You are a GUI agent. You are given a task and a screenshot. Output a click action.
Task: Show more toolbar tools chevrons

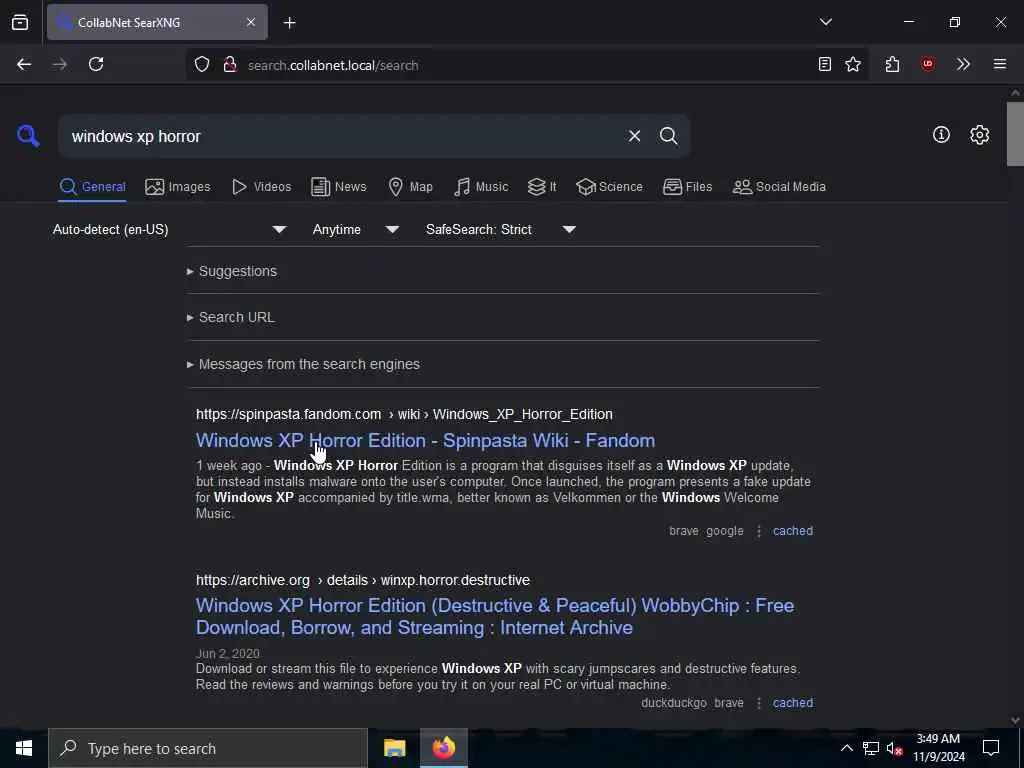pyautogui.click(x=963, y=64)
